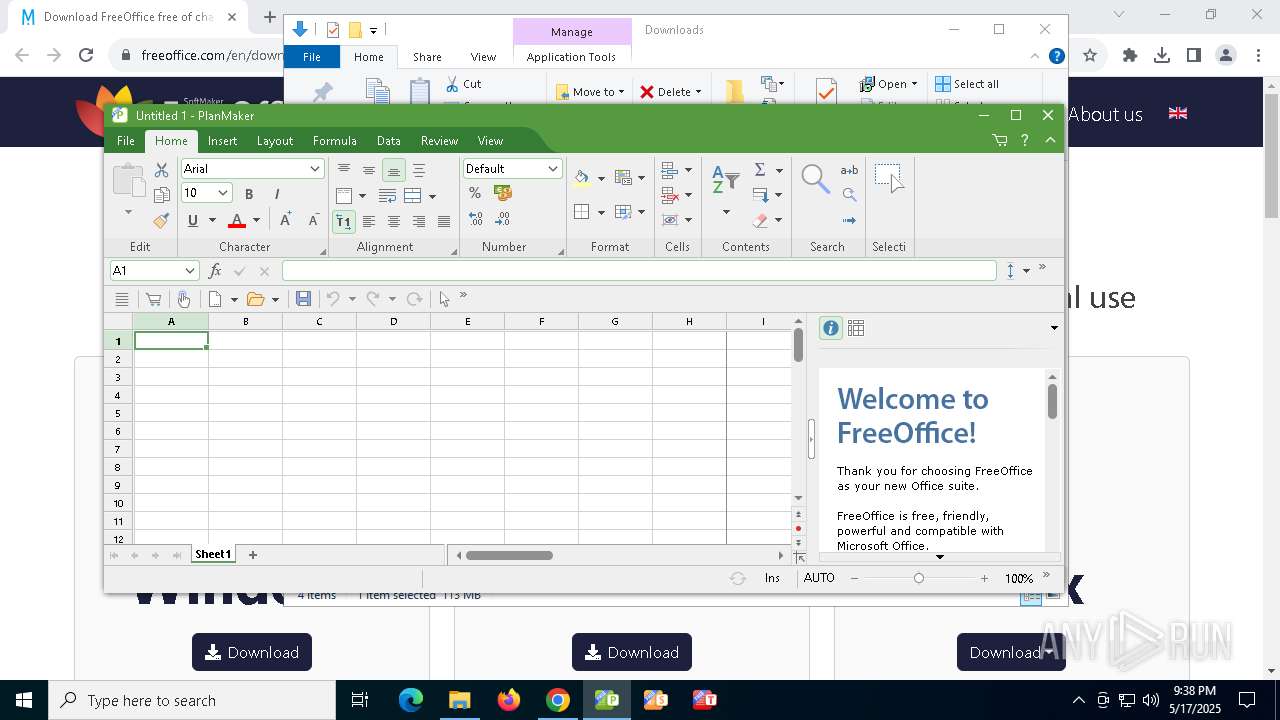Open the Arial font name dropdown
This screenshot has width=1280, height=720.
pyautogui.click(x=315, y=169)
